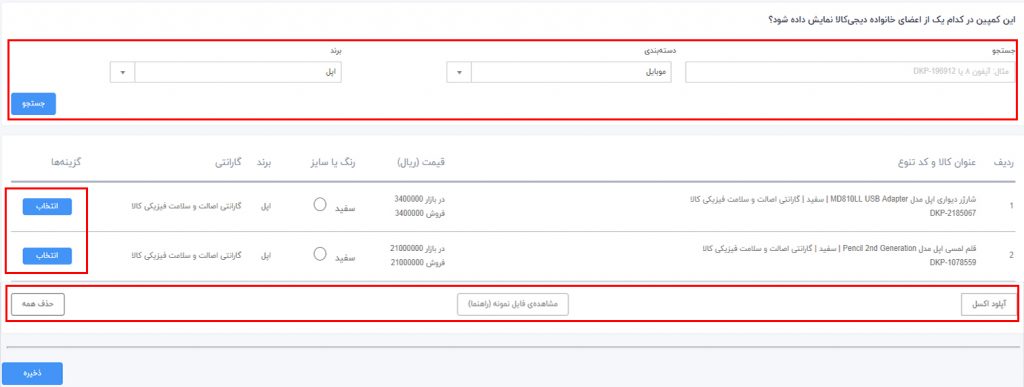Open the برند brand dropdown arrow
Screen dimensions: 1024x387
[123, 72]
